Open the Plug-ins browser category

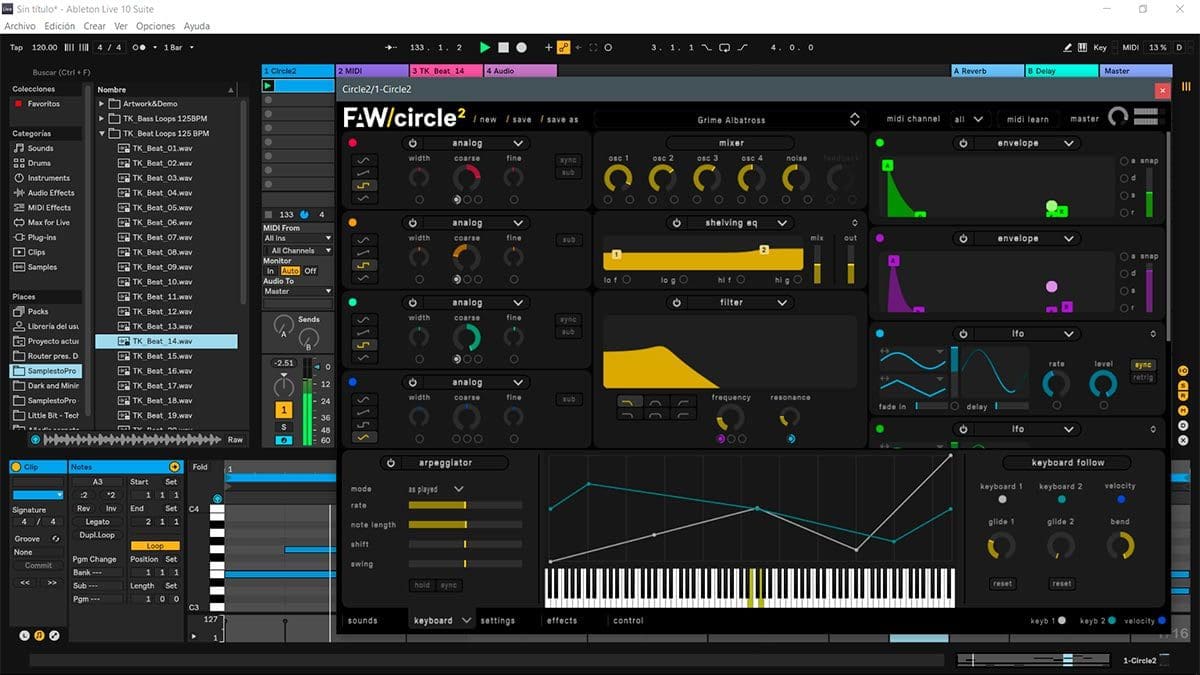point(35,237)
